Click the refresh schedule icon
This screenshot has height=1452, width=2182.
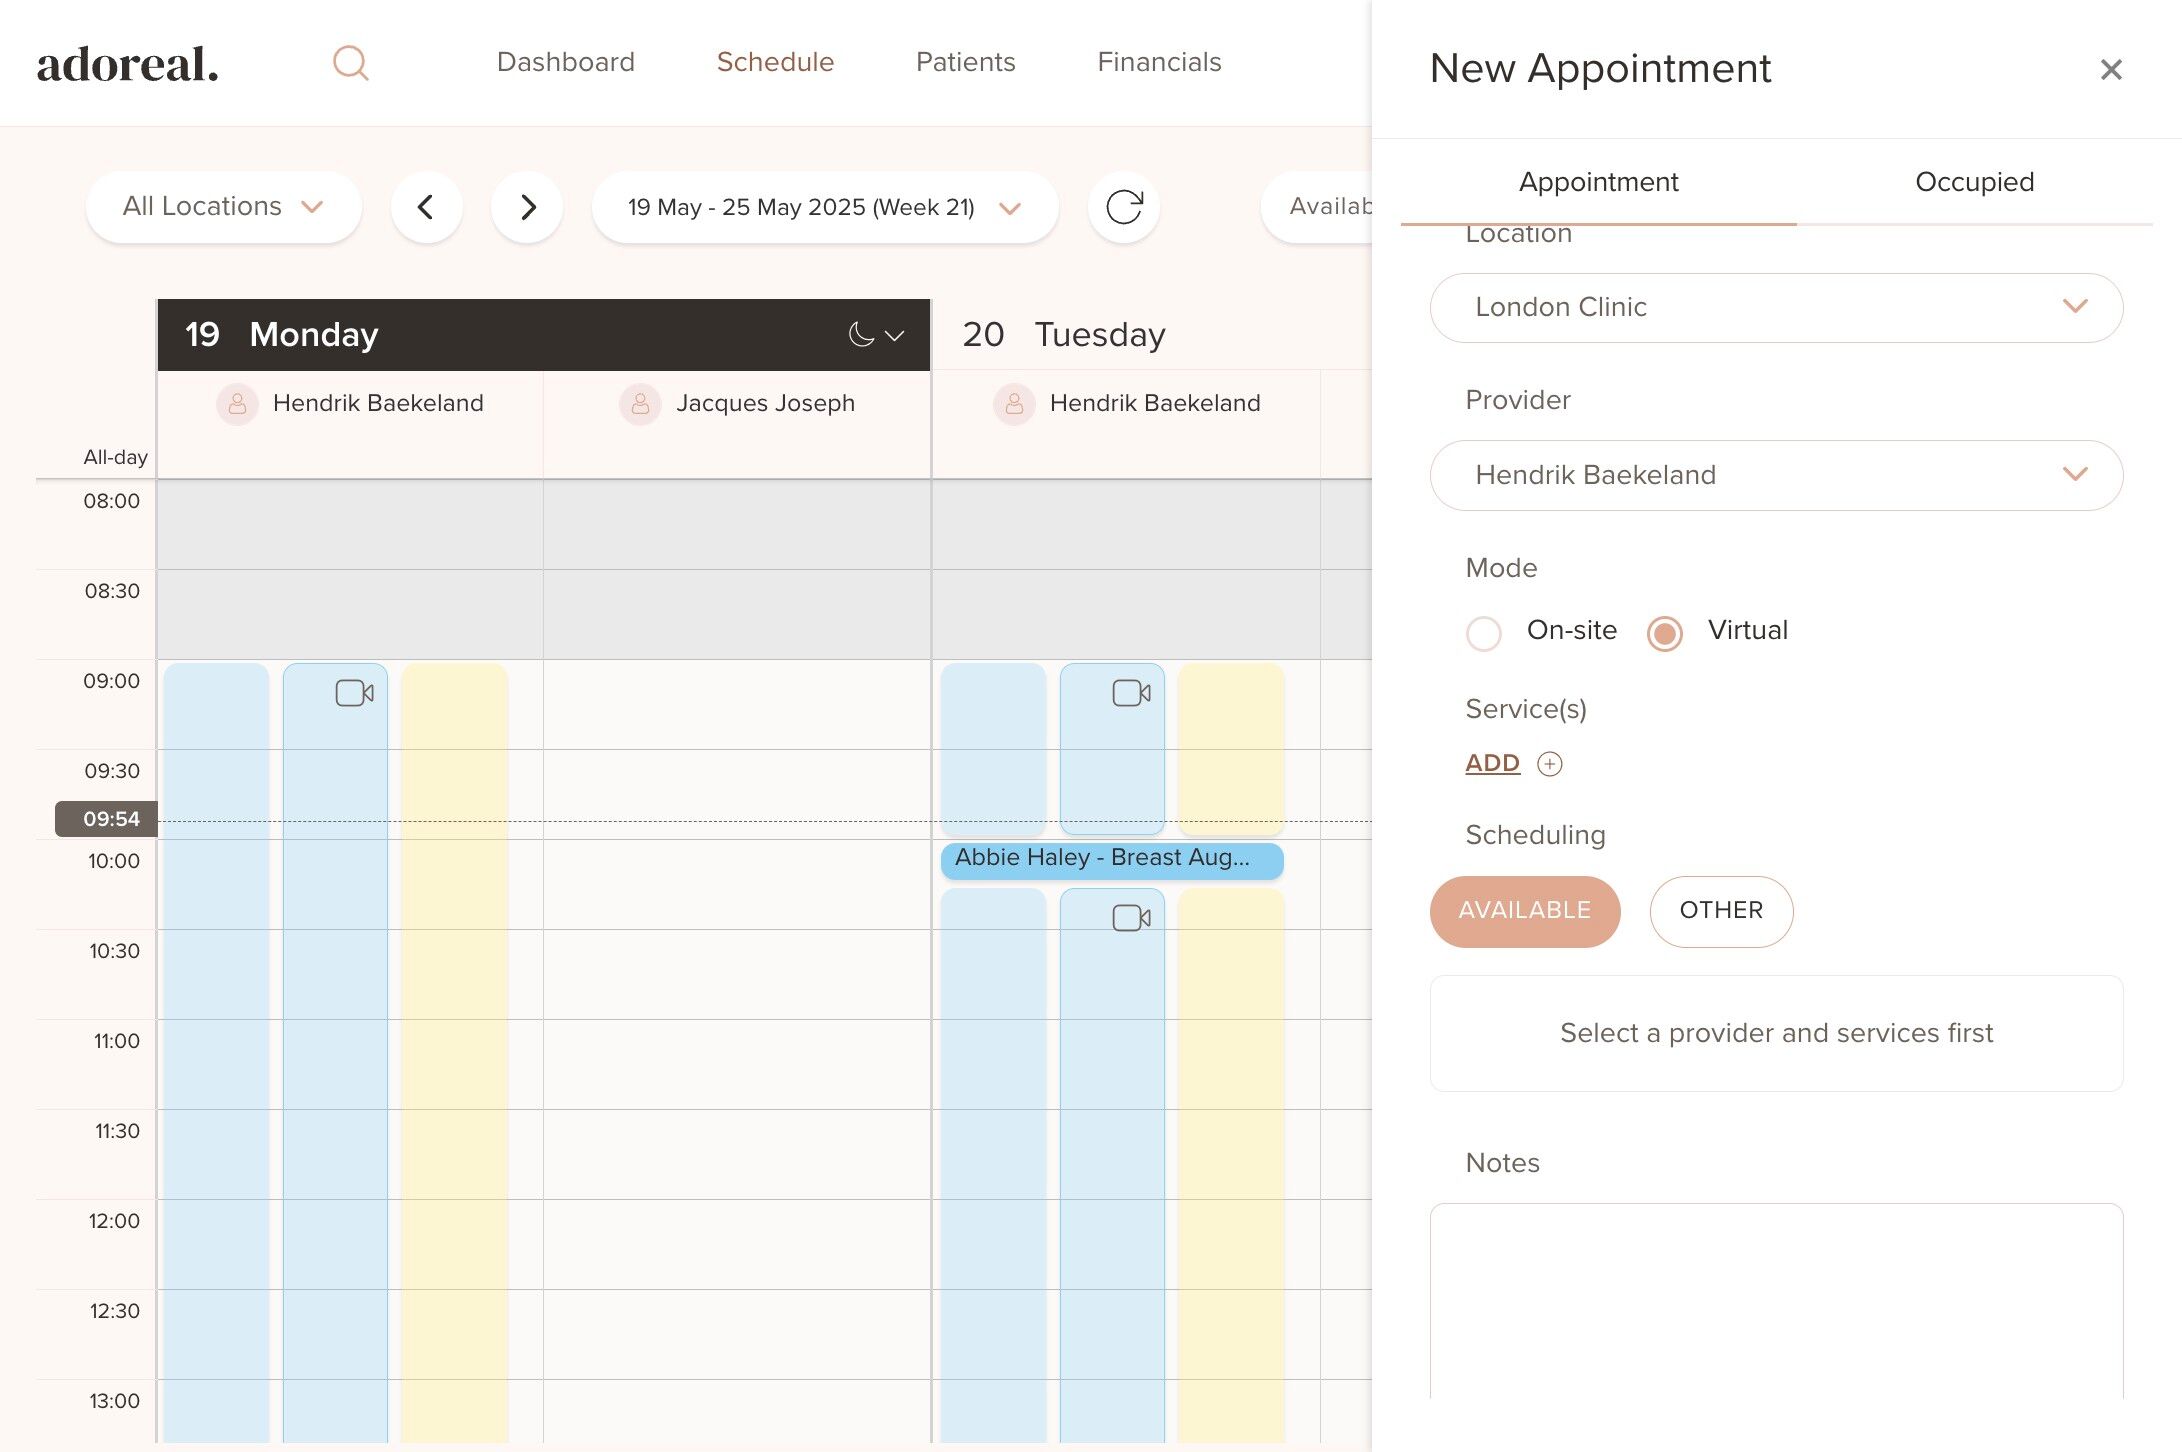point(1124,207)
